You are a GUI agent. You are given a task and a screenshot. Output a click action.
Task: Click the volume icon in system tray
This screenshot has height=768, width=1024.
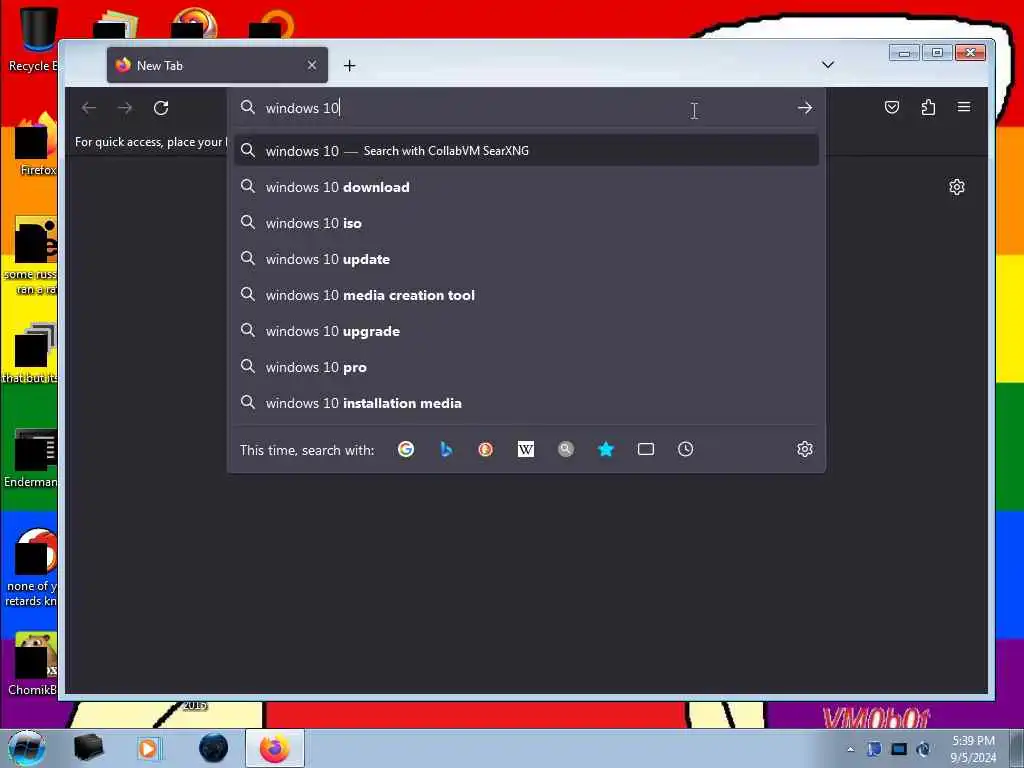point(923,749)
